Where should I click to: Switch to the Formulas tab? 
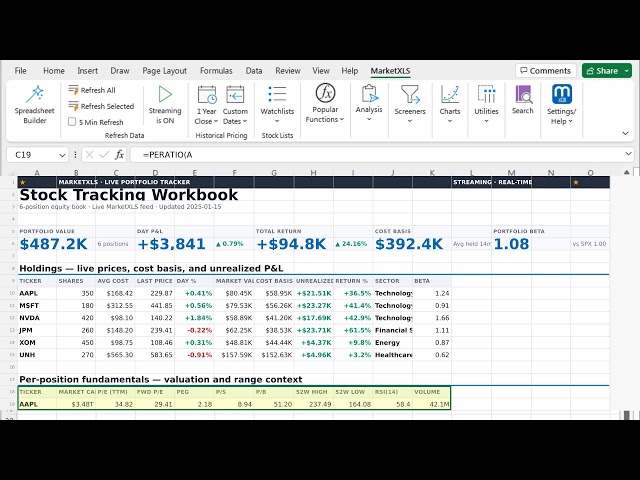[216, 71]
